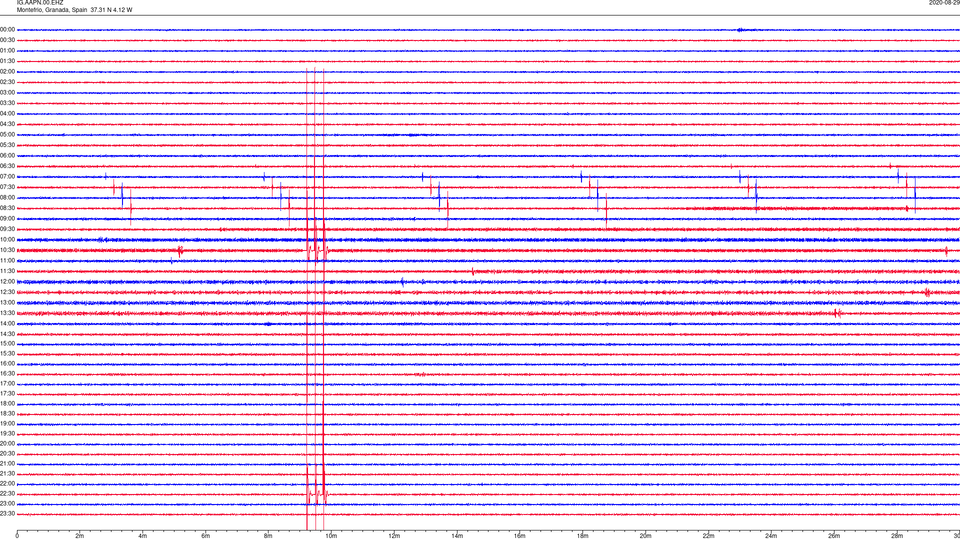Select the 04:00 row label

click(x=7, y=113)
